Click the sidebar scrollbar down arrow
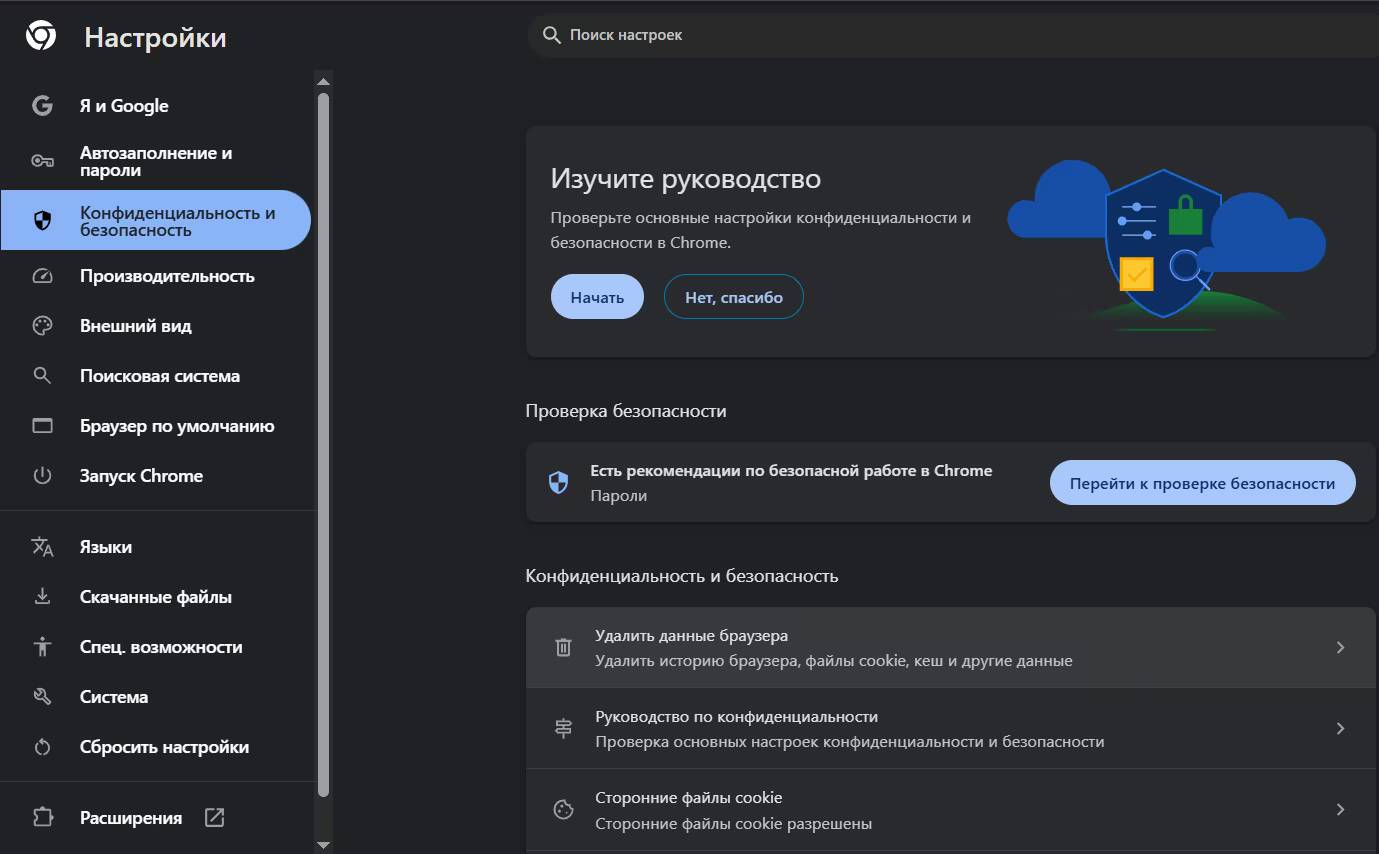 pos(322,845)
